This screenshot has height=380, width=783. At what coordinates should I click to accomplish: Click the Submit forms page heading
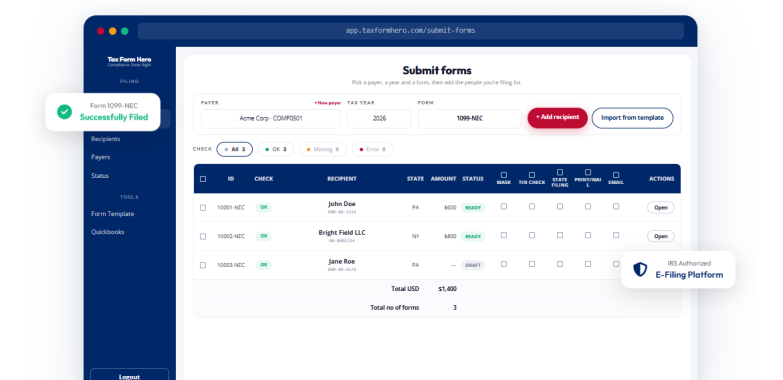point(437,70)
